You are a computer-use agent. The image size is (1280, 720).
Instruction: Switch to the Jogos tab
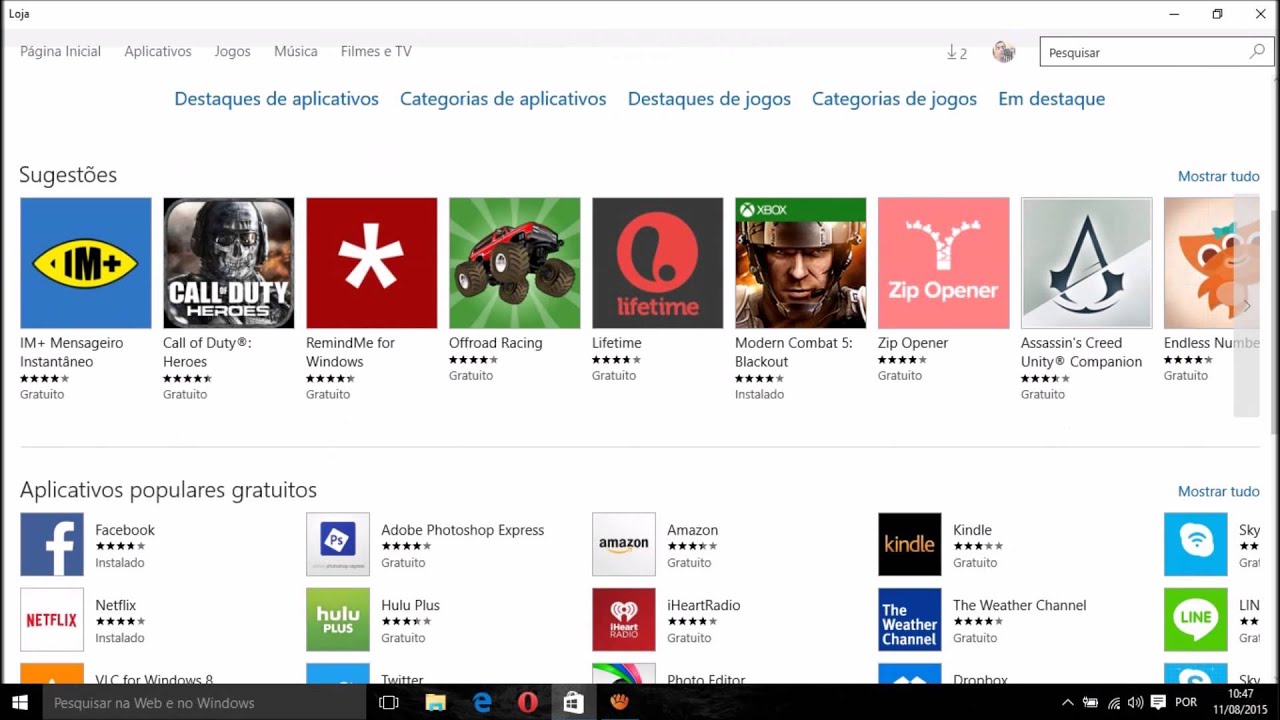click(x=232, y=51)
